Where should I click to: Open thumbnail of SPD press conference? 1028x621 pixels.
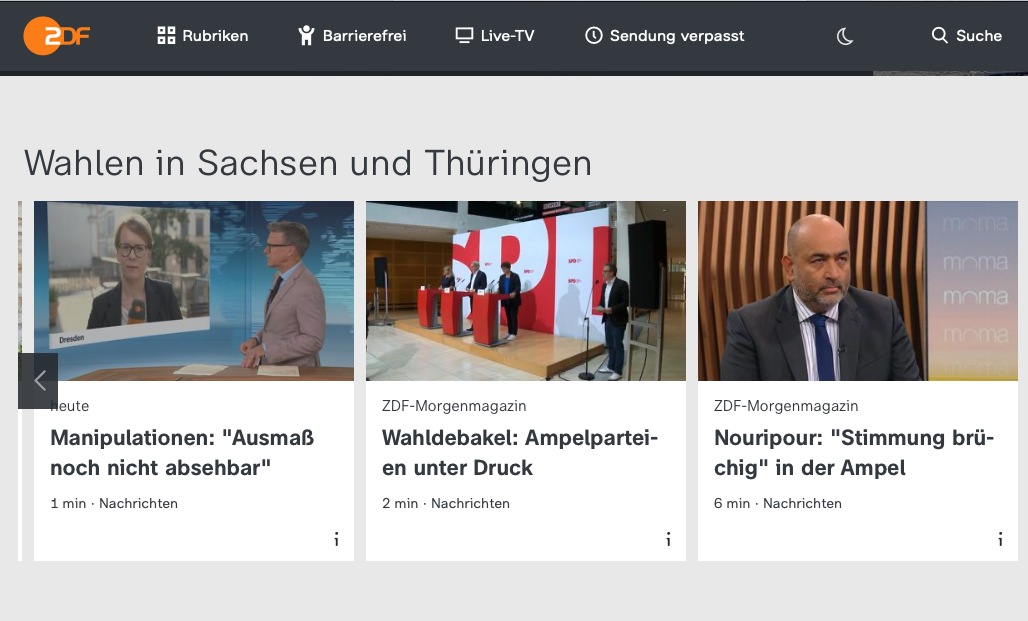[x=526, y=290]
